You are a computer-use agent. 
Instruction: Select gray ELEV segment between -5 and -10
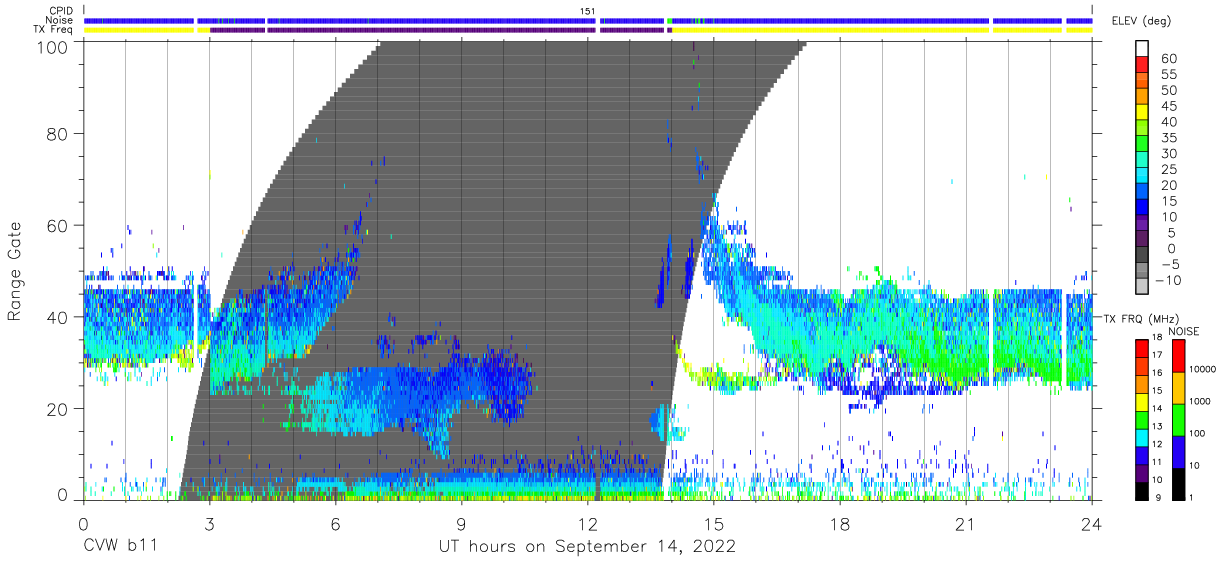[1142, 272]
